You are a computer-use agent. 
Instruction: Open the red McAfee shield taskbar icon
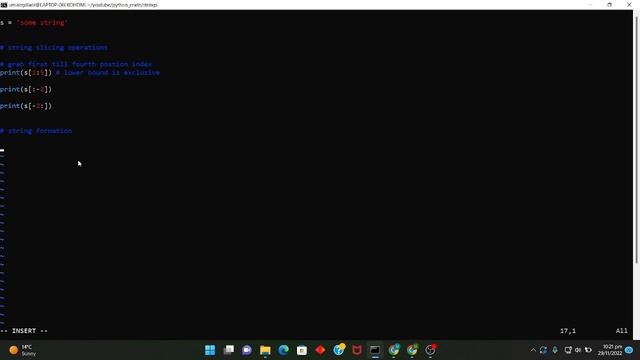(357, 350)
